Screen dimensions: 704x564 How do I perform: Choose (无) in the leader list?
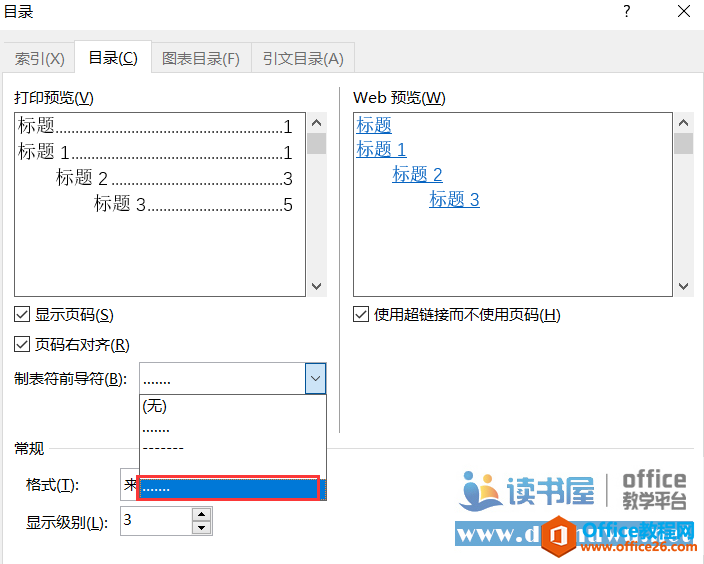[233, 406]
